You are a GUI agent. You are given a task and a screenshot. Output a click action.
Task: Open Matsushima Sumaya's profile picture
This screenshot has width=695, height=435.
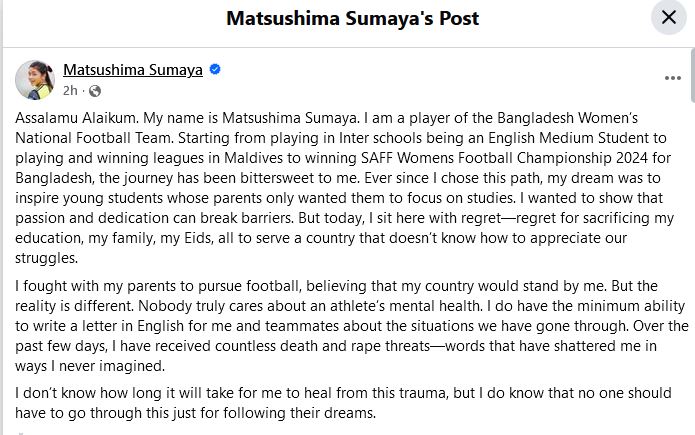pos(35,79)
